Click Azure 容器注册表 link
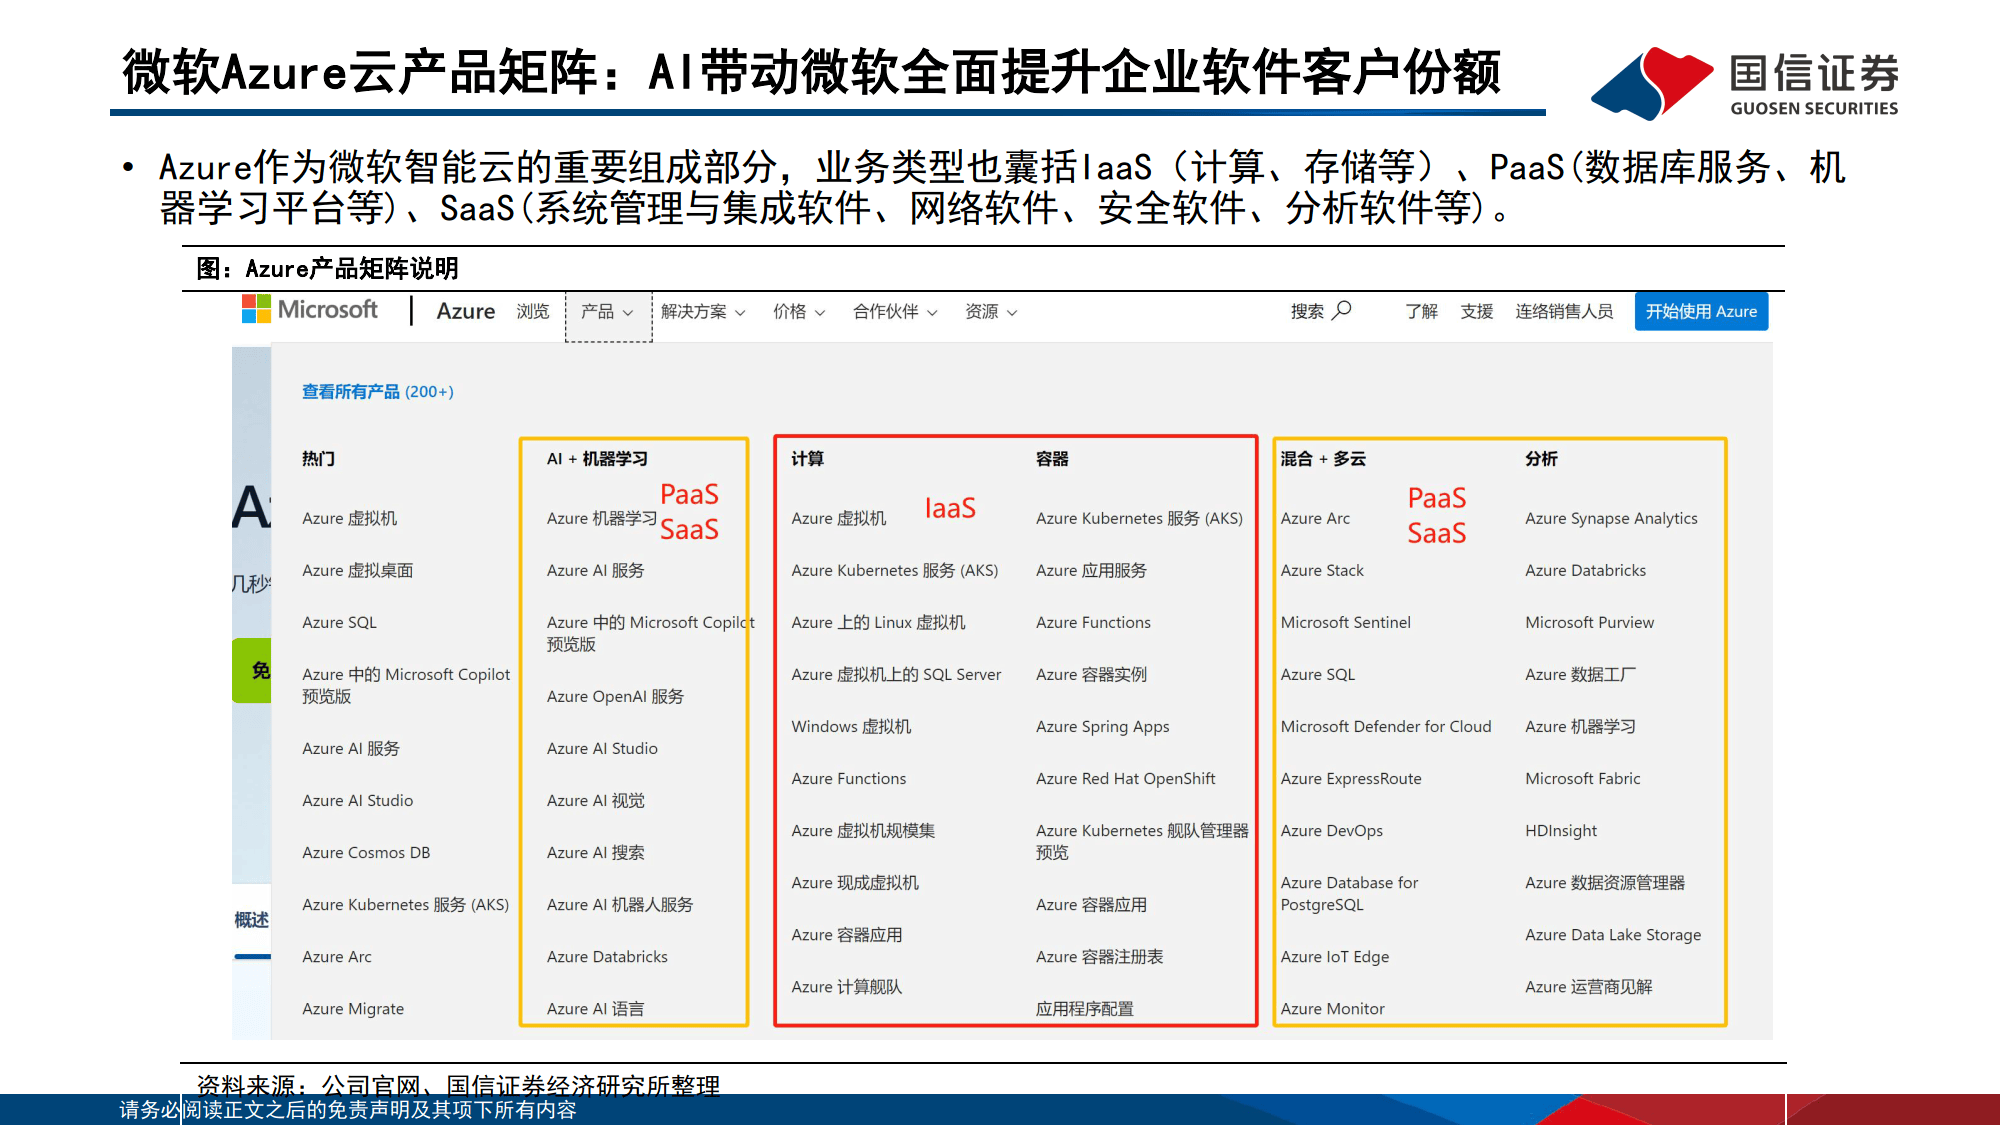2000x1125 pixels. pos(1100,956)
